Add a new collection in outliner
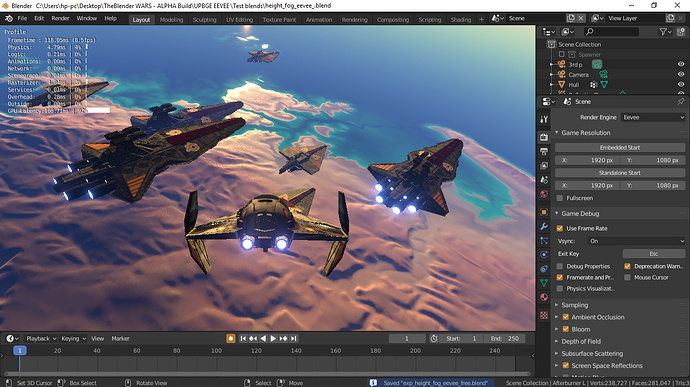The width and height of the screenshot is (690, 387). pyautogui.click(x=681, y=32)
